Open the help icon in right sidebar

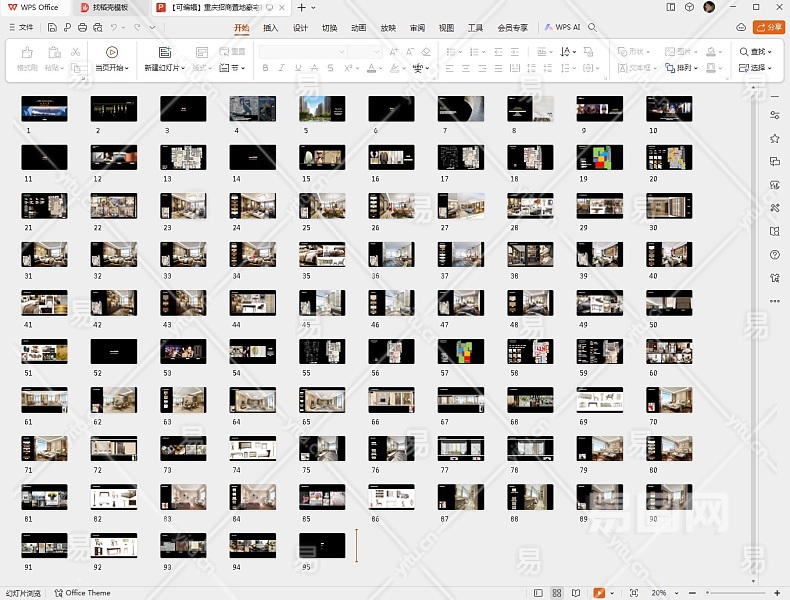[x=775, y=255]
